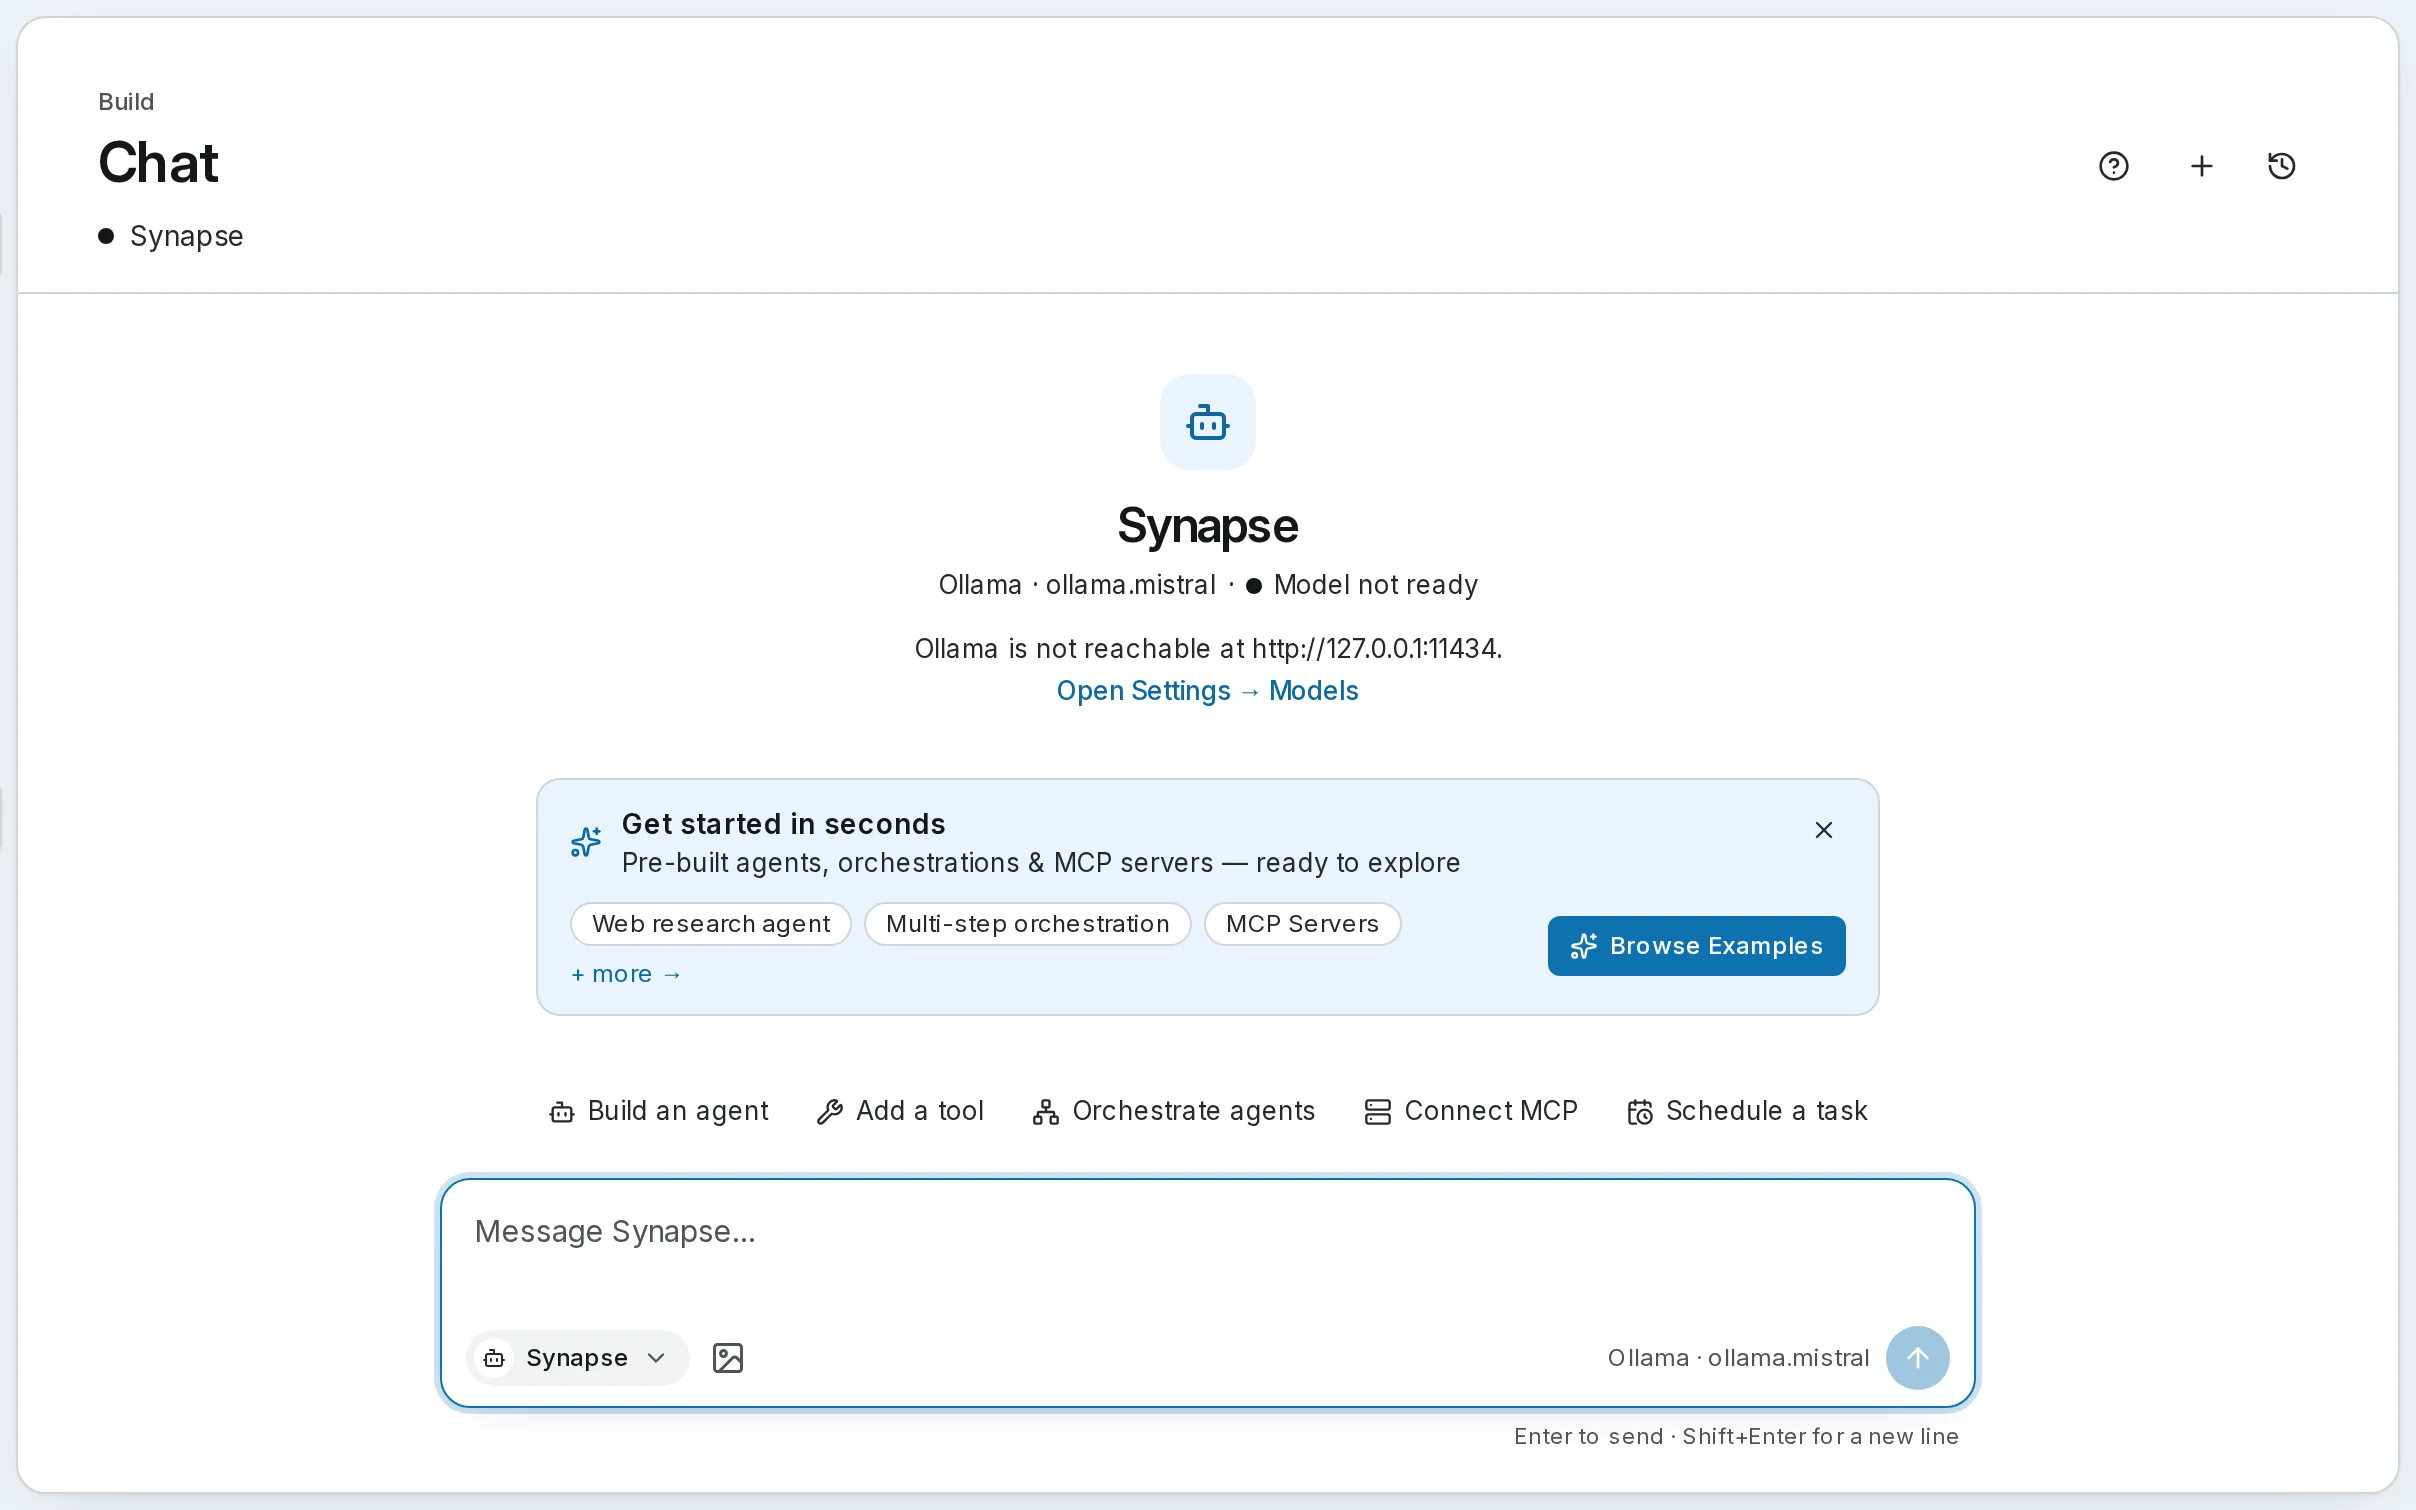Choose Orchestrate agents suggestion
The image size is (2416, 1510).
coord(1174,1111)
